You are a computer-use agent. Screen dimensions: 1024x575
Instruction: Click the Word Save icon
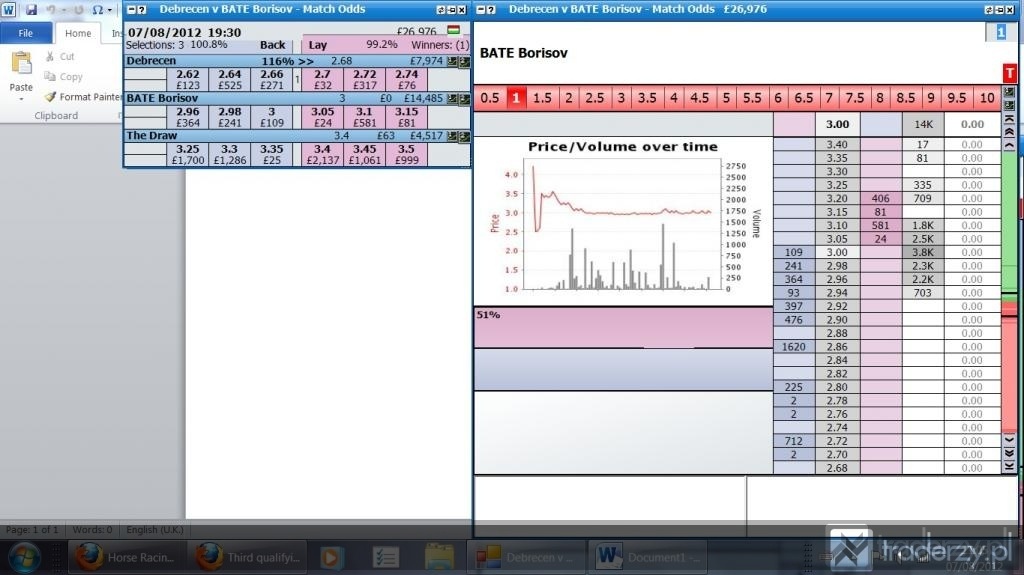coord(31,10)
